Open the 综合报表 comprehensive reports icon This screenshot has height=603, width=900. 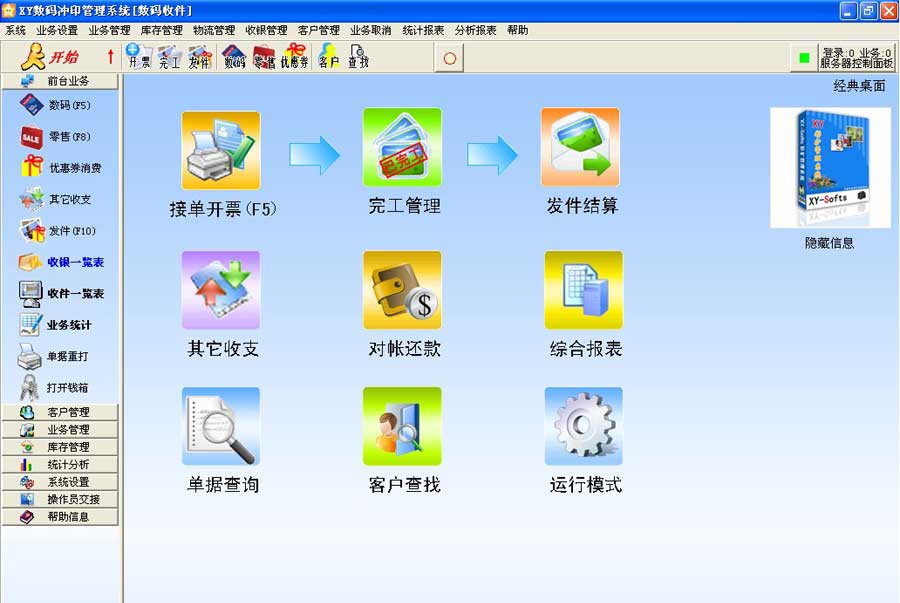point(583,290)
